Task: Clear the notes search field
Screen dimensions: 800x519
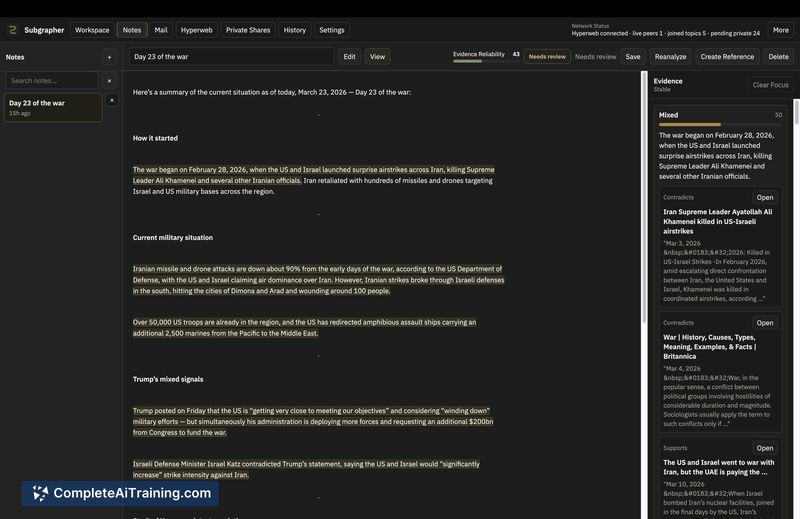Action: [109, 81]
